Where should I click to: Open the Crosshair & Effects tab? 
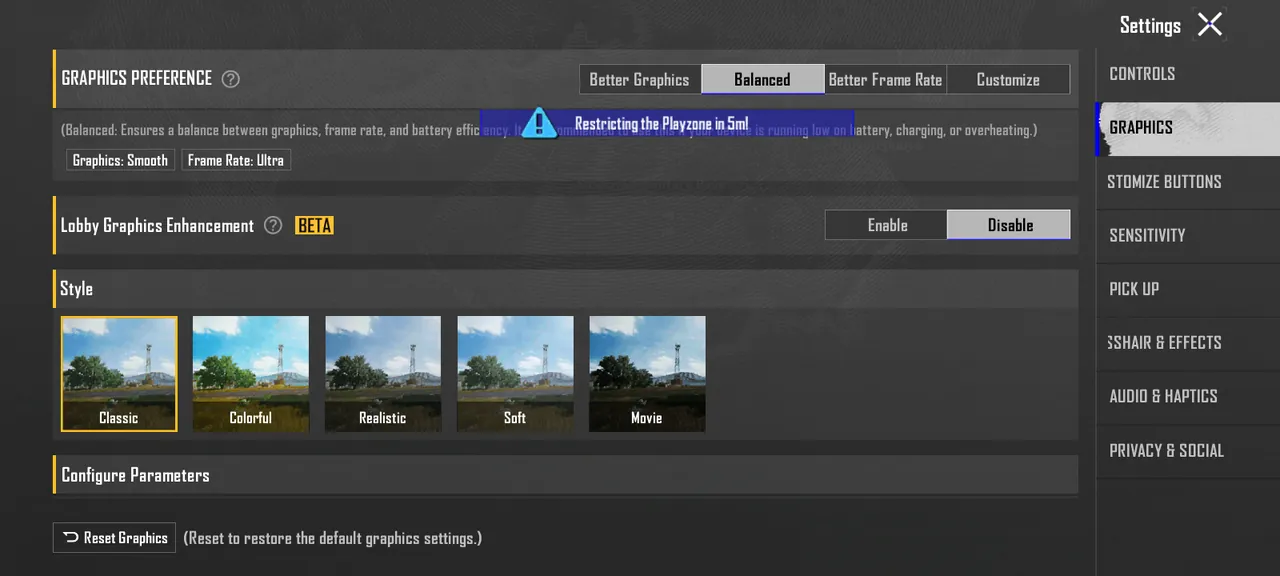click(x=1188, y=343)
